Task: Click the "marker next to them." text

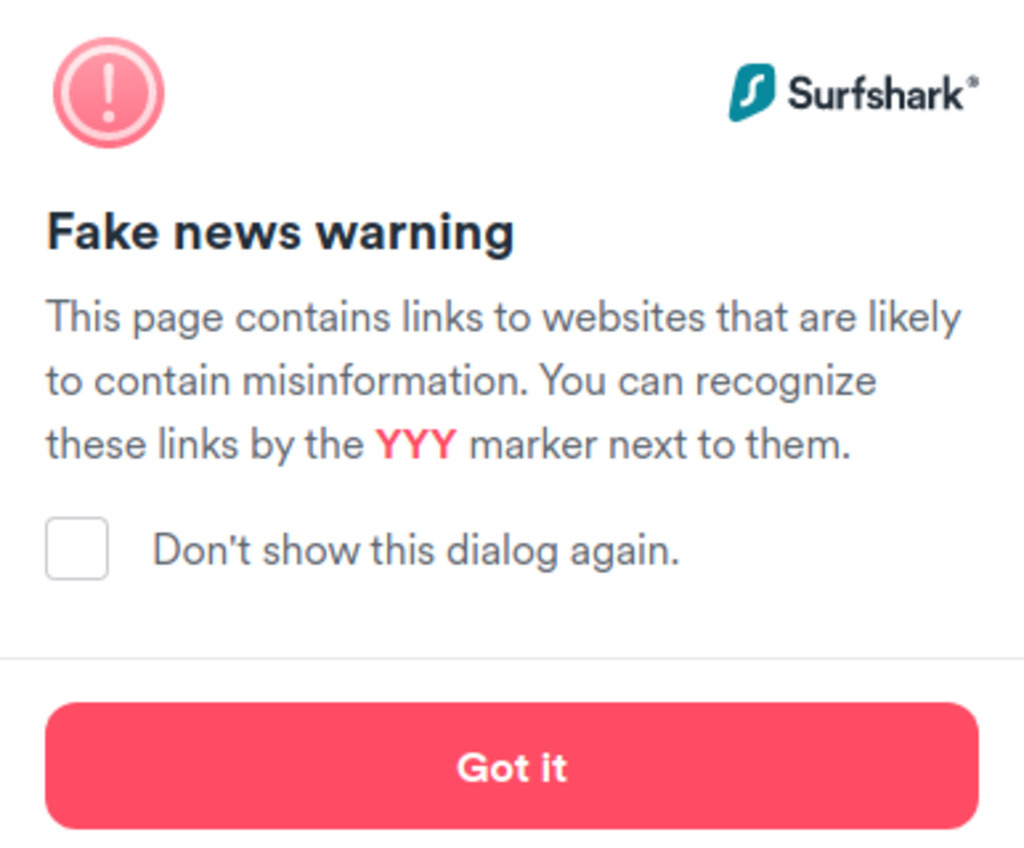Action: click(659, 444)
